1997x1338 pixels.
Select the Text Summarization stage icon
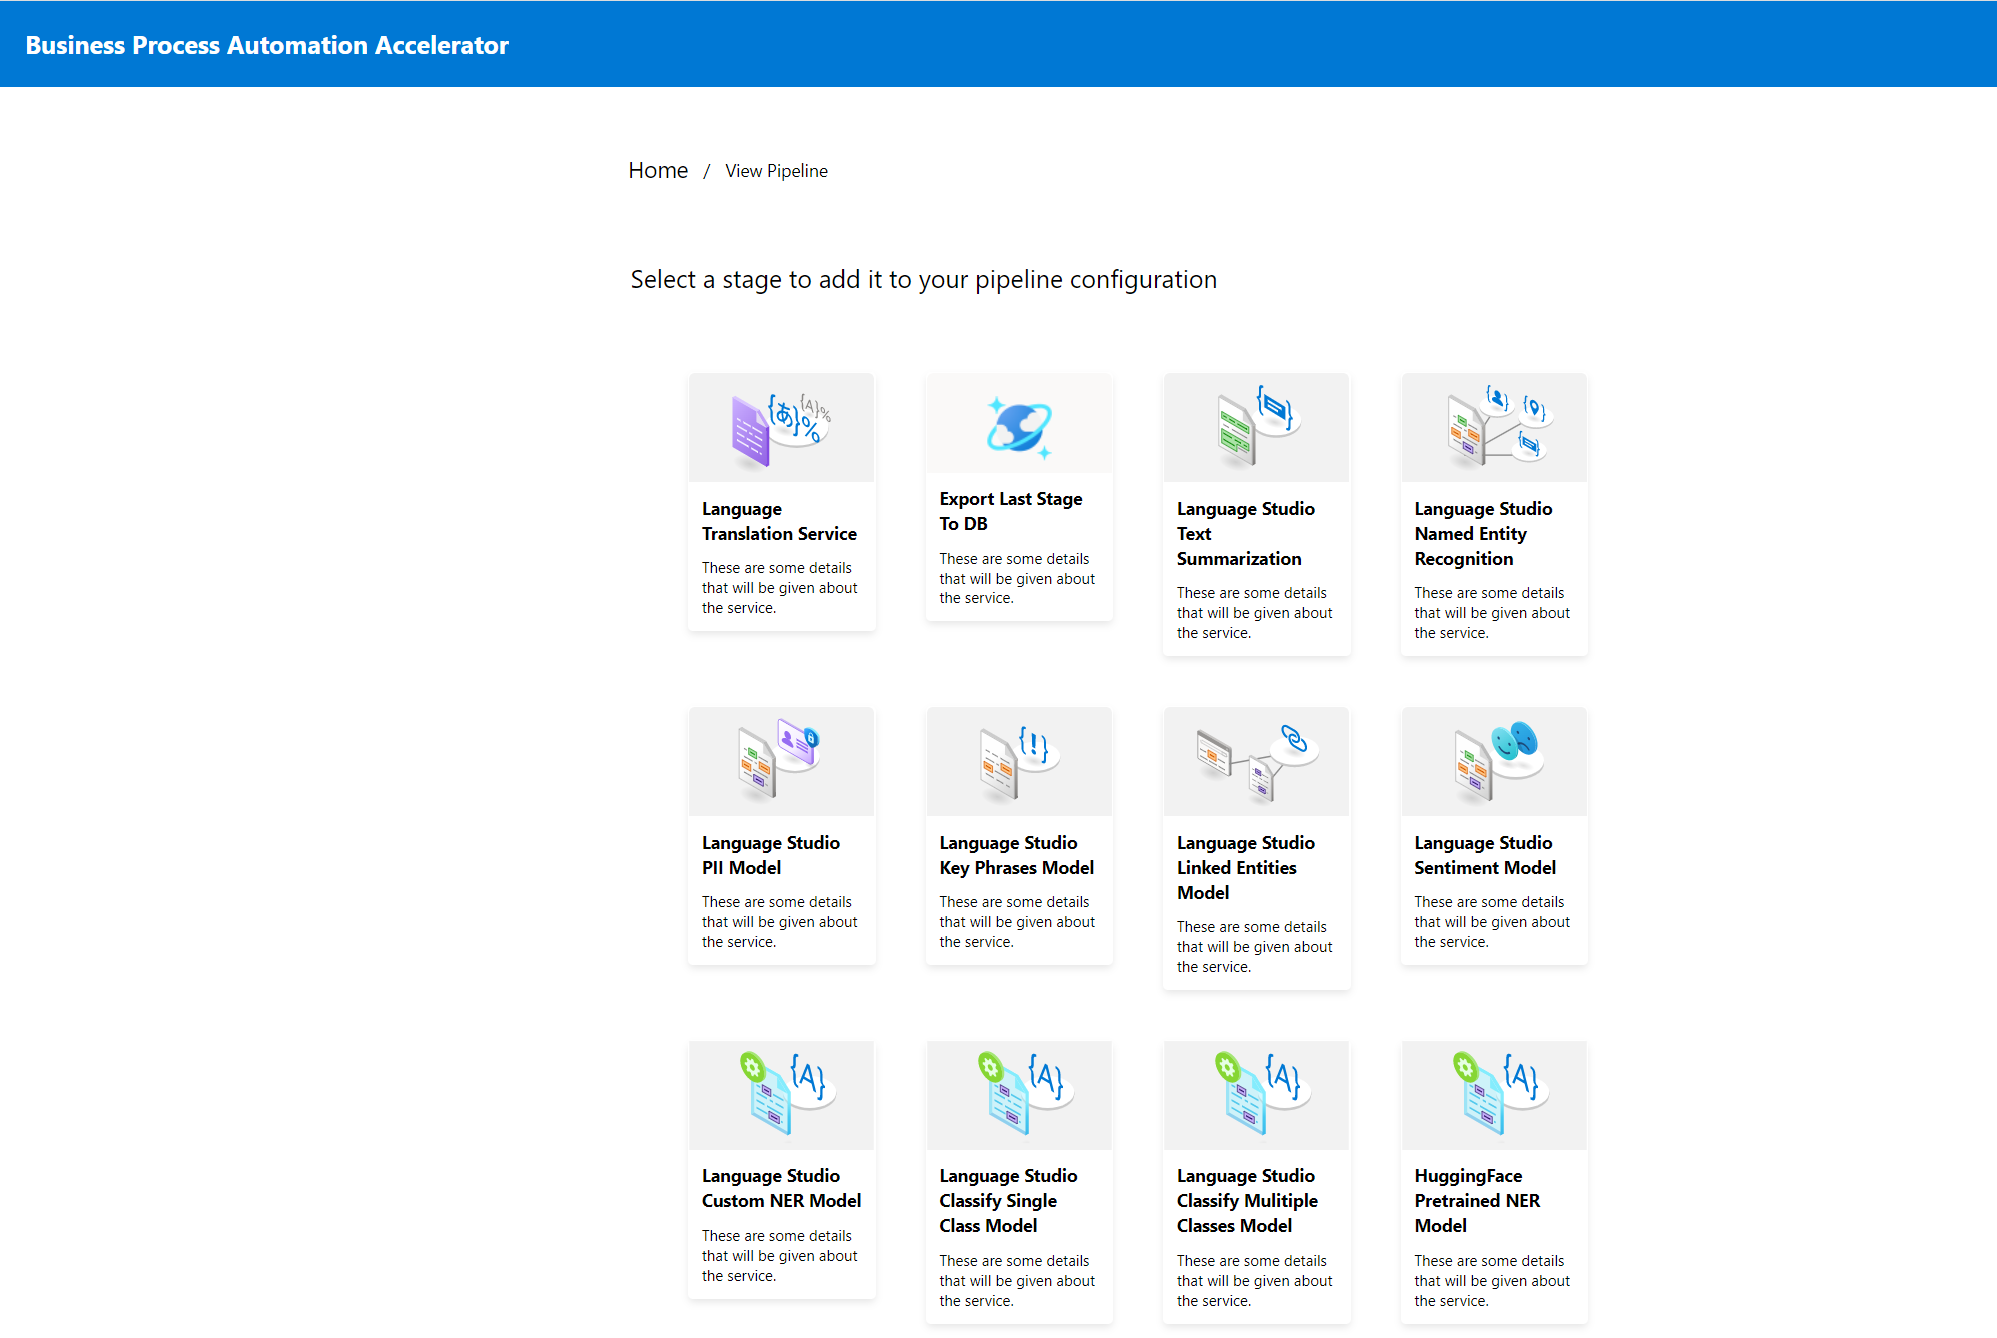pyautogui.click(x=1256, y=429)
